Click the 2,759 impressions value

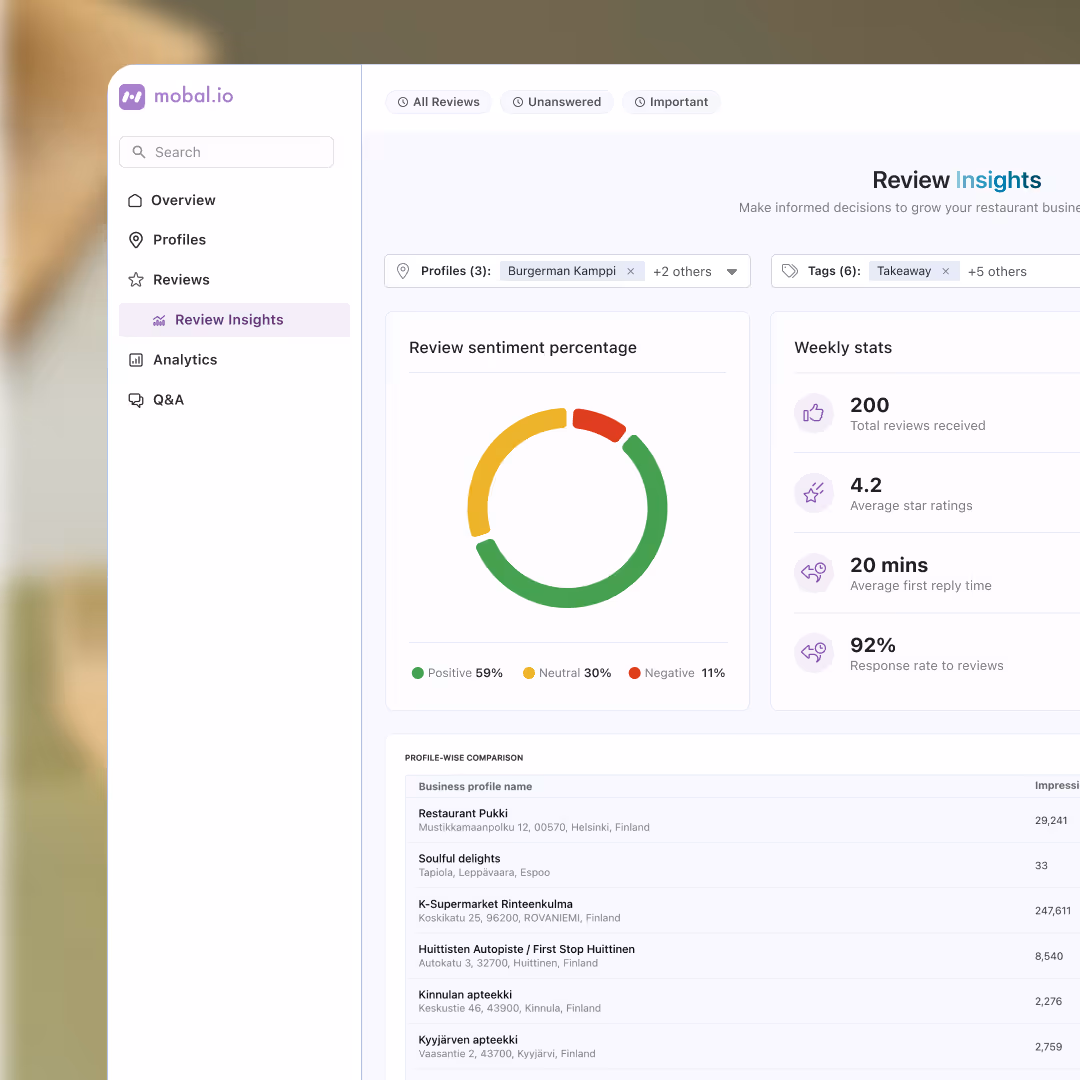(x=1048, y=1047)
